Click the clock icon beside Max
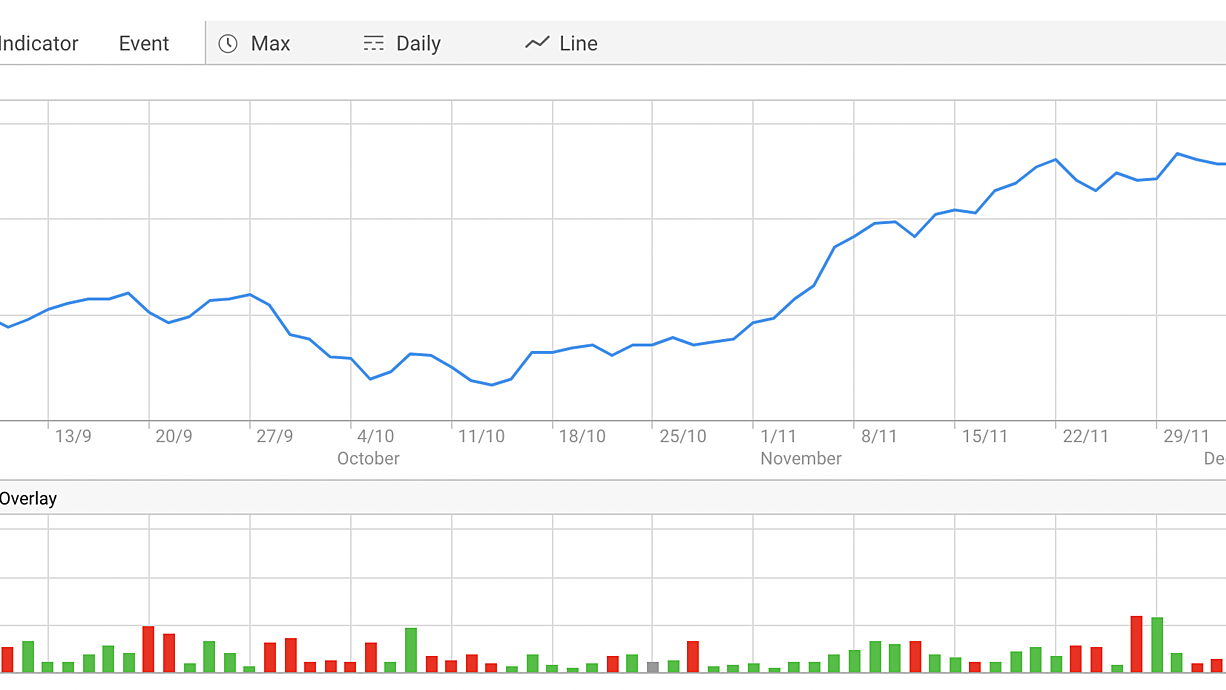This screenshot has height=690, width=1226. click(228, 43)
